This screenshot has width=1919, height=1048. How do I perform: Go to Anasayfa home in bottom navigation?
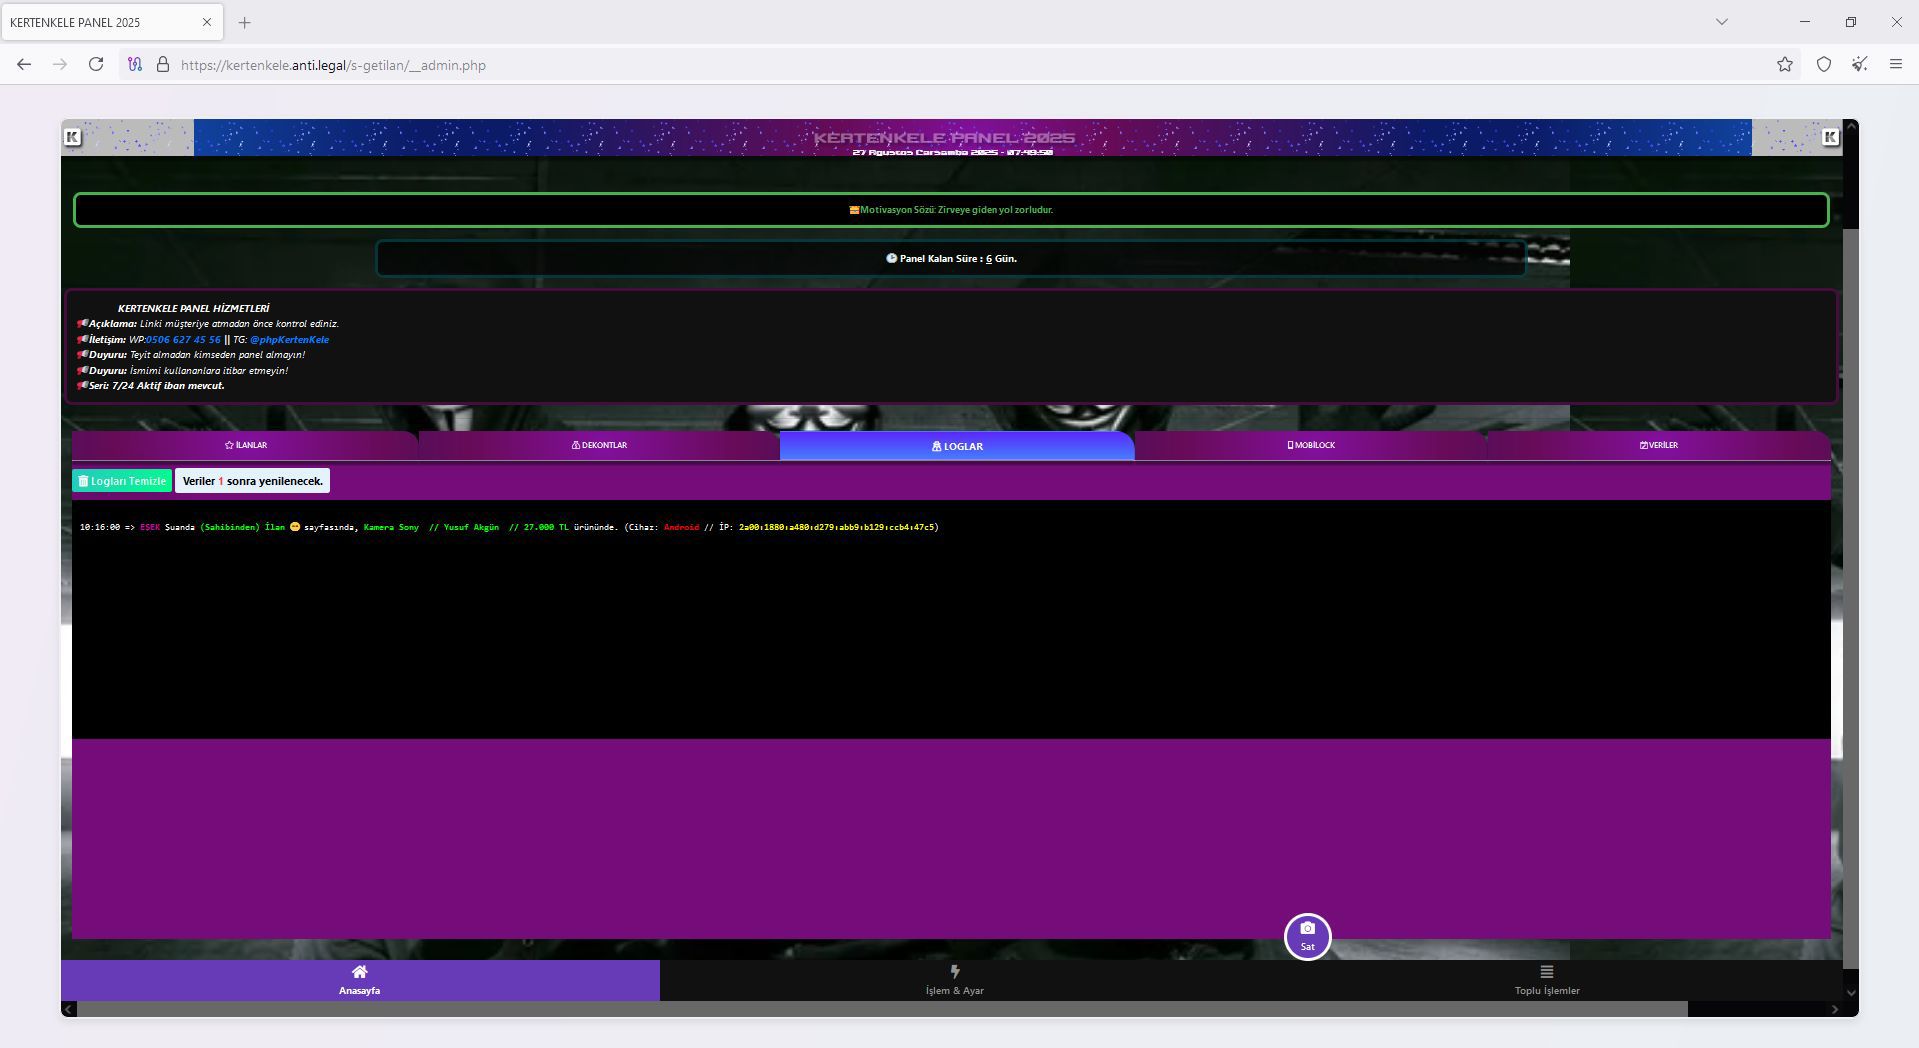(359, 980)
